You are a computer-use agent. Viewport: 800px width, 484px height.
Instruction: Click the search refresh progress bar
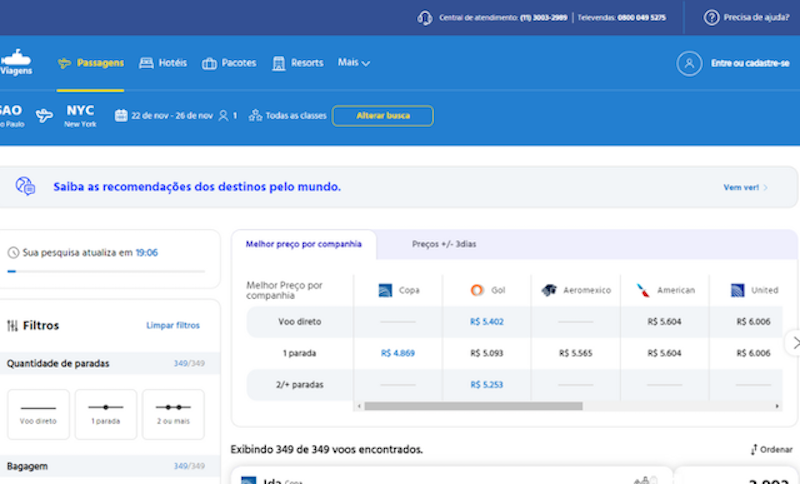pyautogui.click(x=106, y=271)
